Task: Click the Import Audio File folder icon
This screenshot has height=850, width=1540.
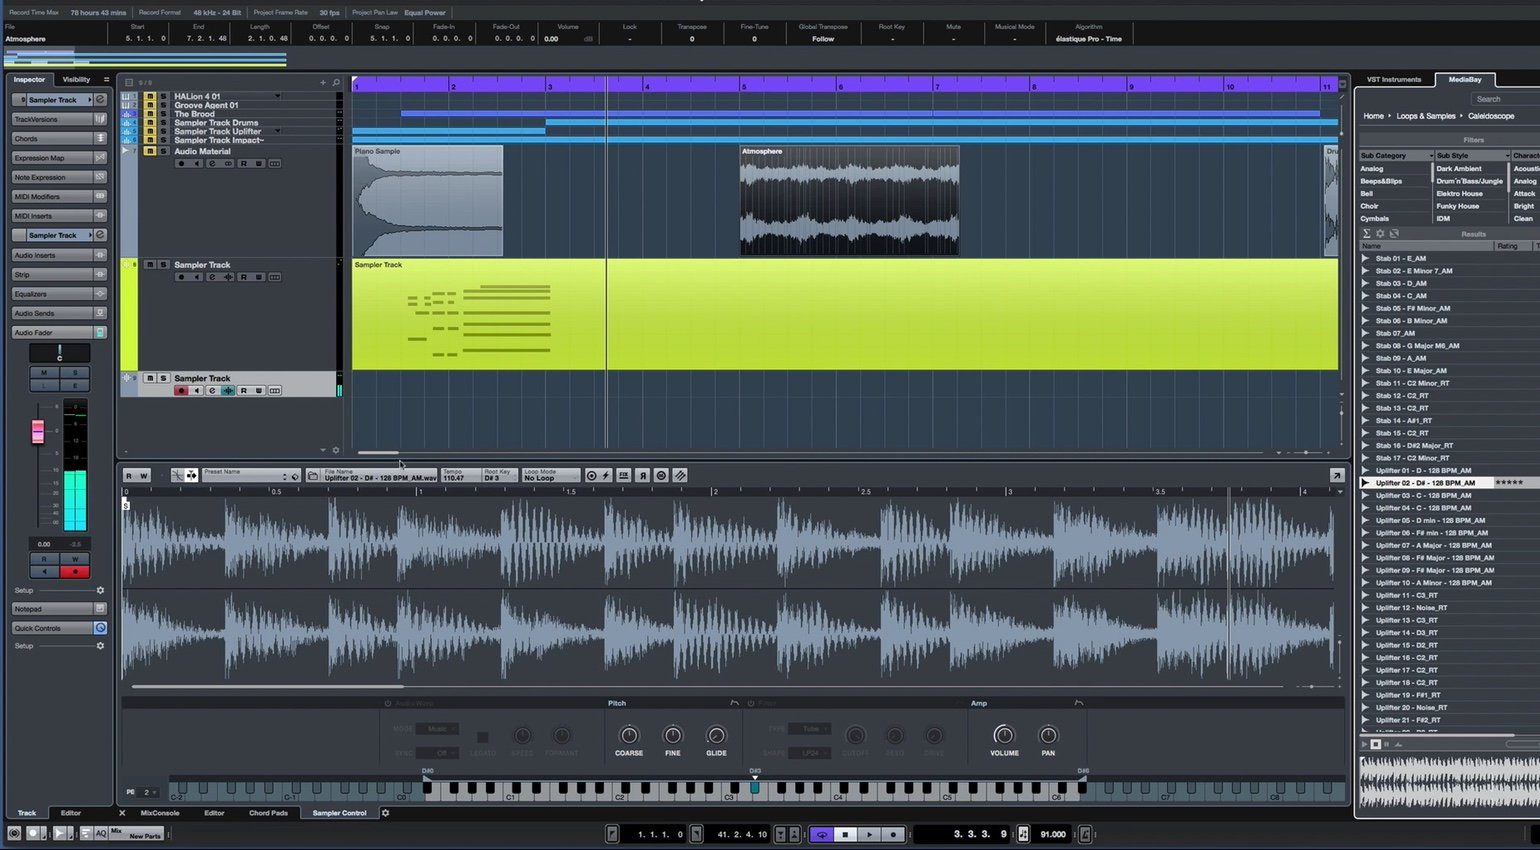Action: click(x=313, y=476)
